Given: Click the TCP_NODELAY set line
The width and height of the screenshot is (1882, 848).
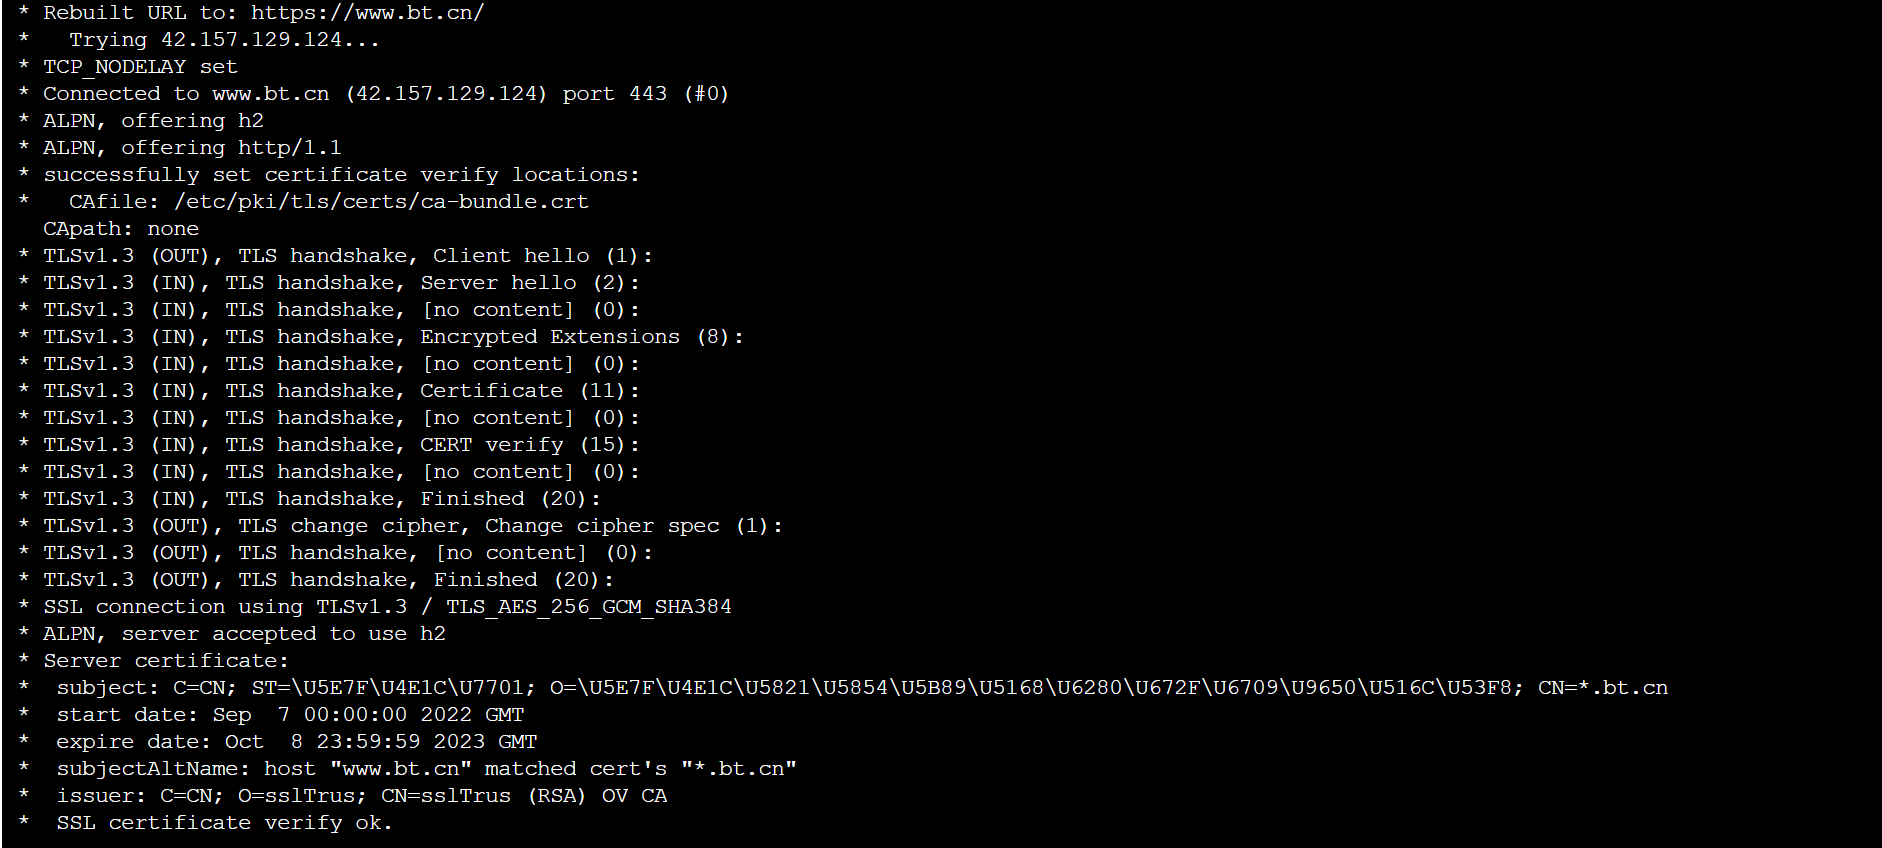Looking at the screenshot, I should tap(140, 67).
